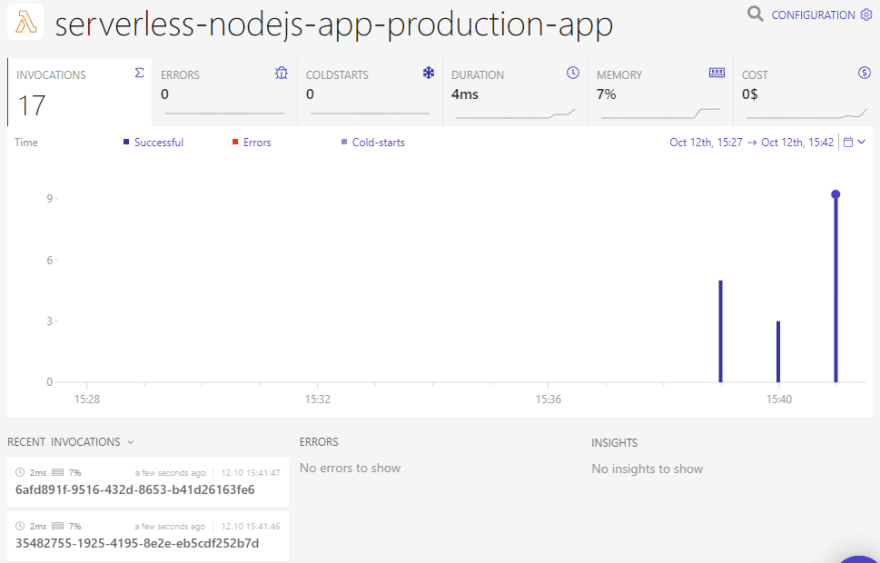
Task: Click the timestamp 12.10 15:41:47
Action: (250, 473)
